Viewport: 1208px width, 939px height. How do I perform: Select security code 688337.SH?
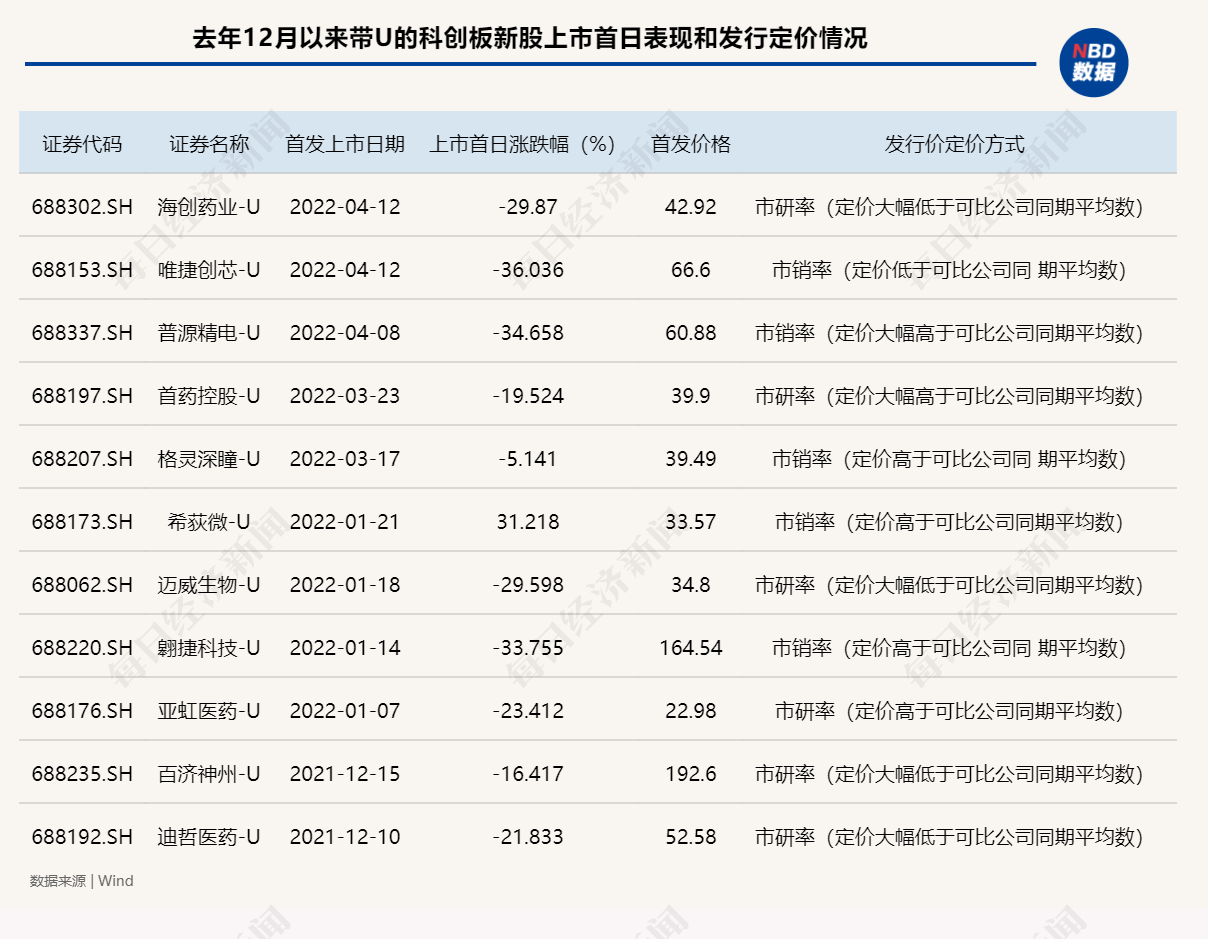(82, 333)
